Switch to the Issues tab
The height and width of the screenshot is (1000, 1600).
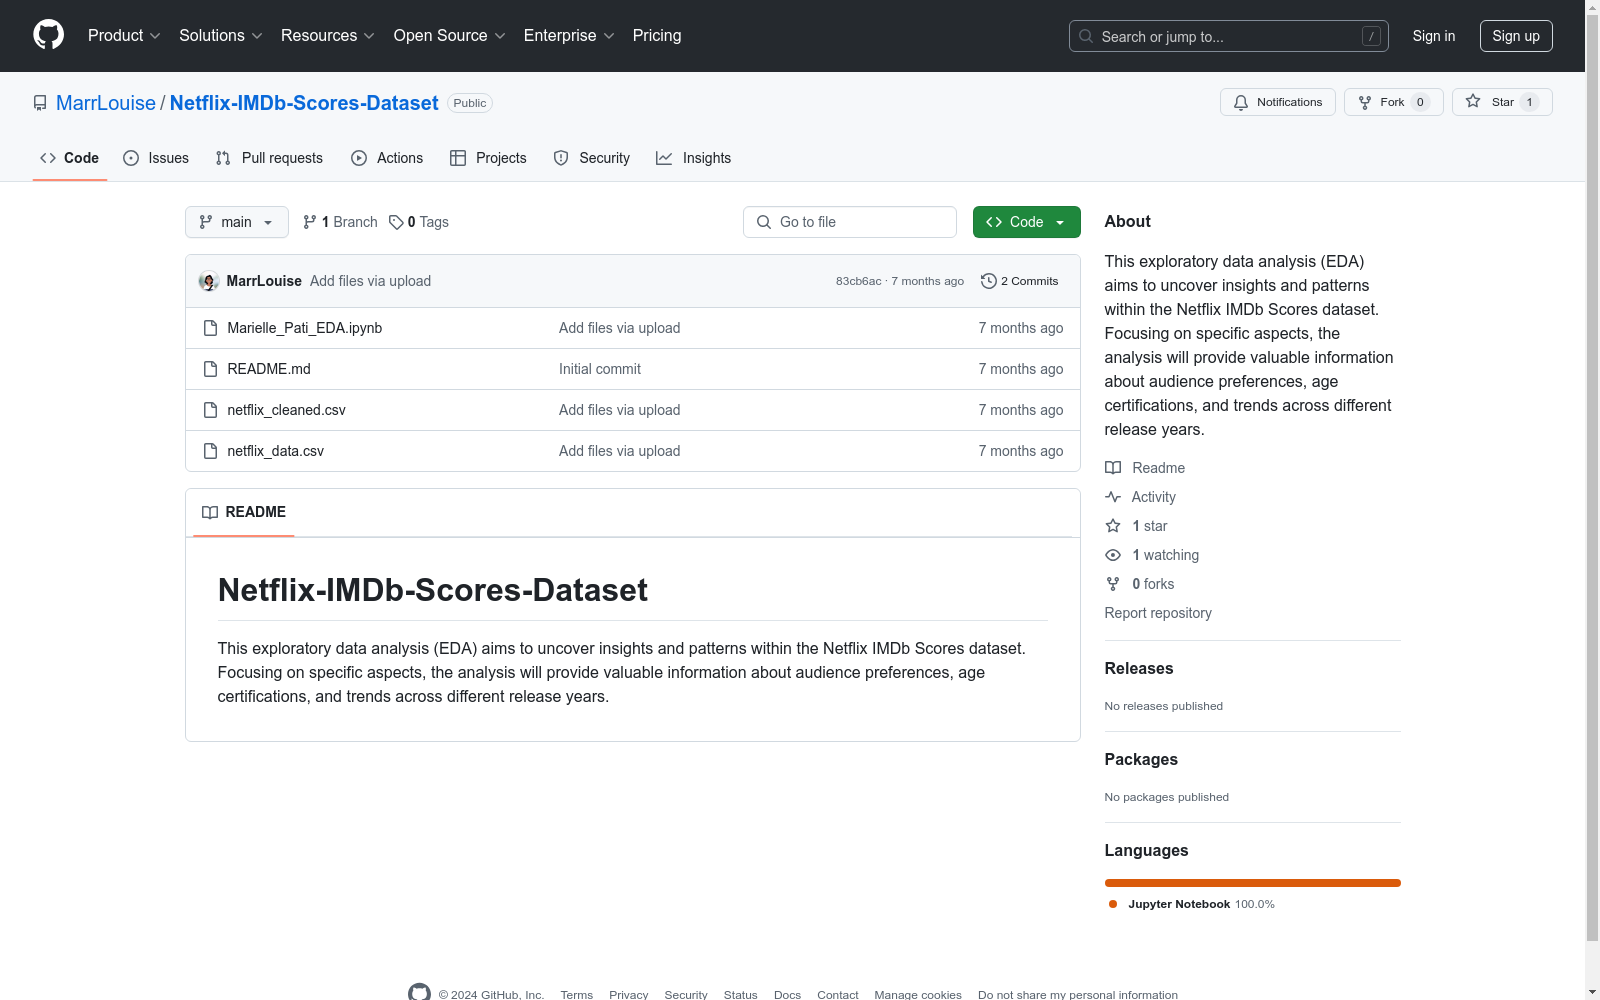point(156,158)
